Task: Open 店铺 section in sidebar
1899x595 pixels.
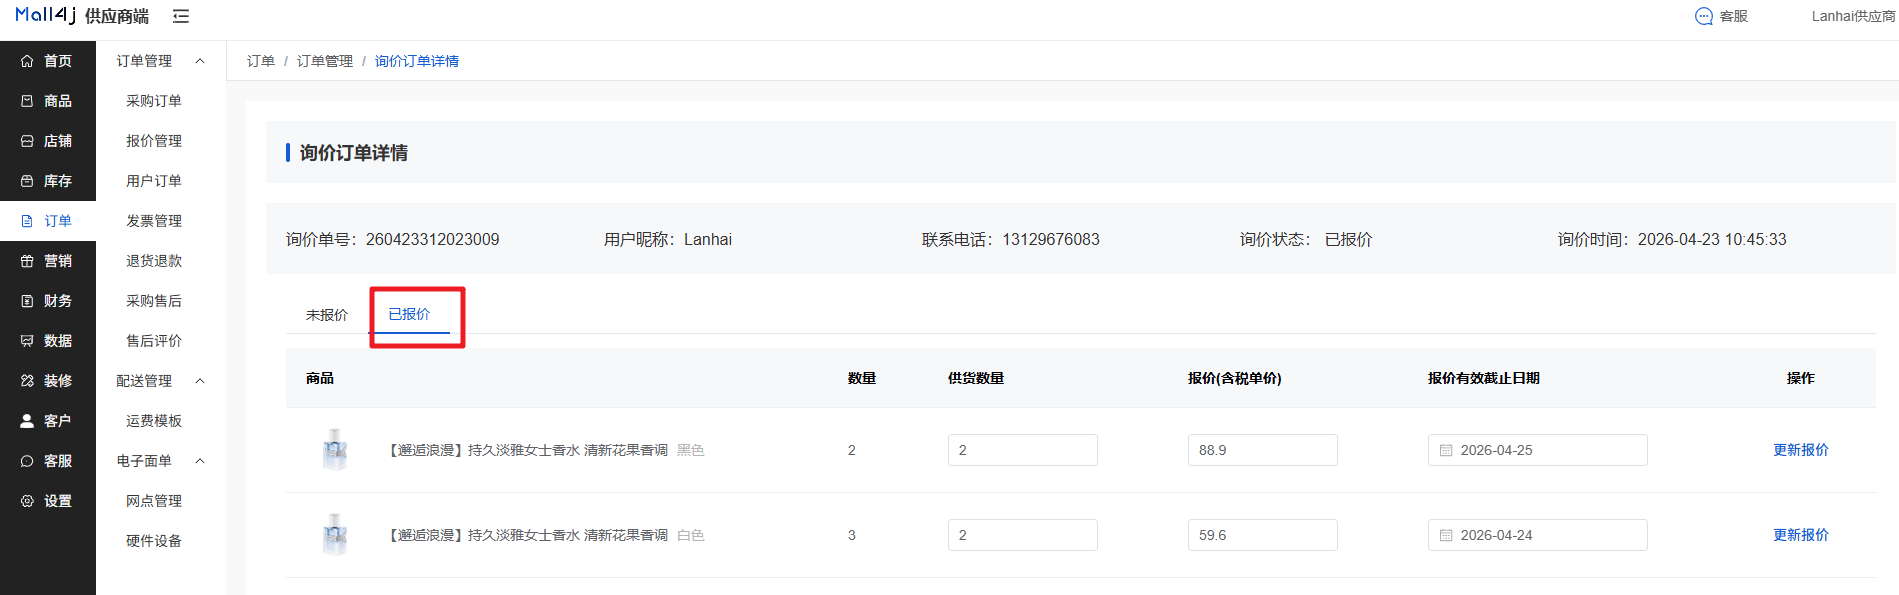Action: [48, 141]
